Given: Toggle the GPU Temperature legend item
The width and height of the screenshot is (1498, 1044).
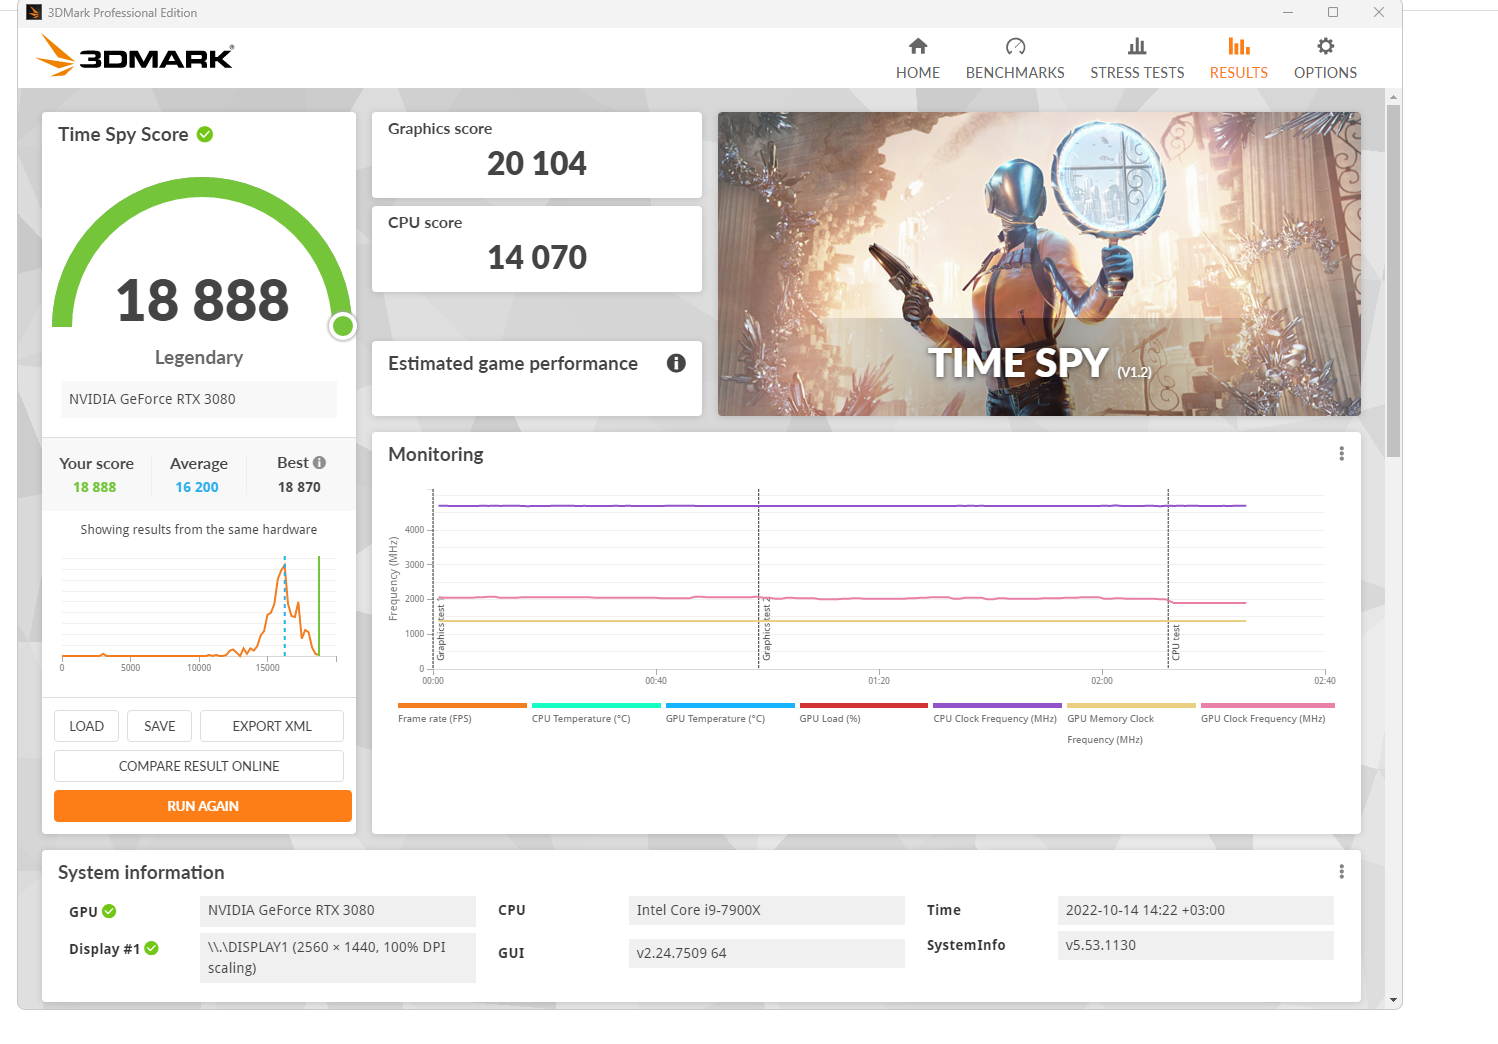Looking at the screenshot, I should [x=729, y=713].
